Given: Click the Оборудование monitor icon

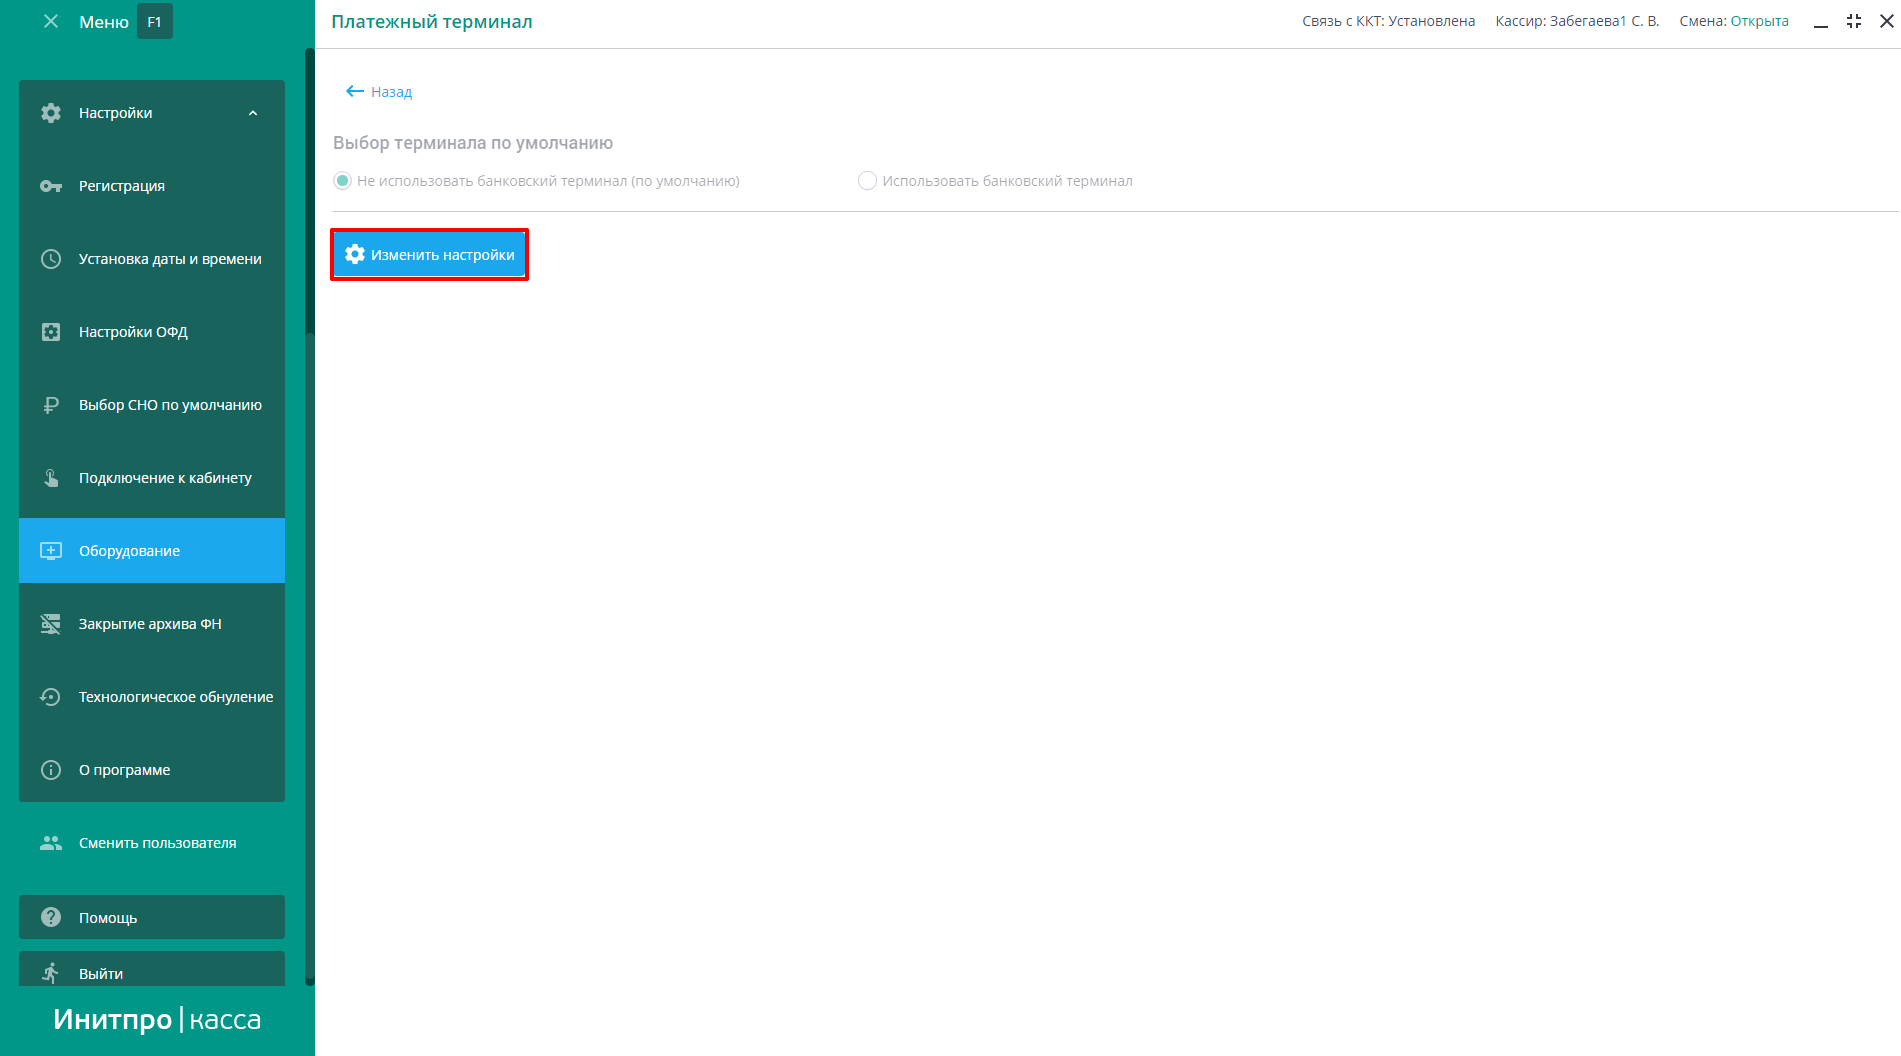Looking at the screenshot, I should click(x=51, y=551).
